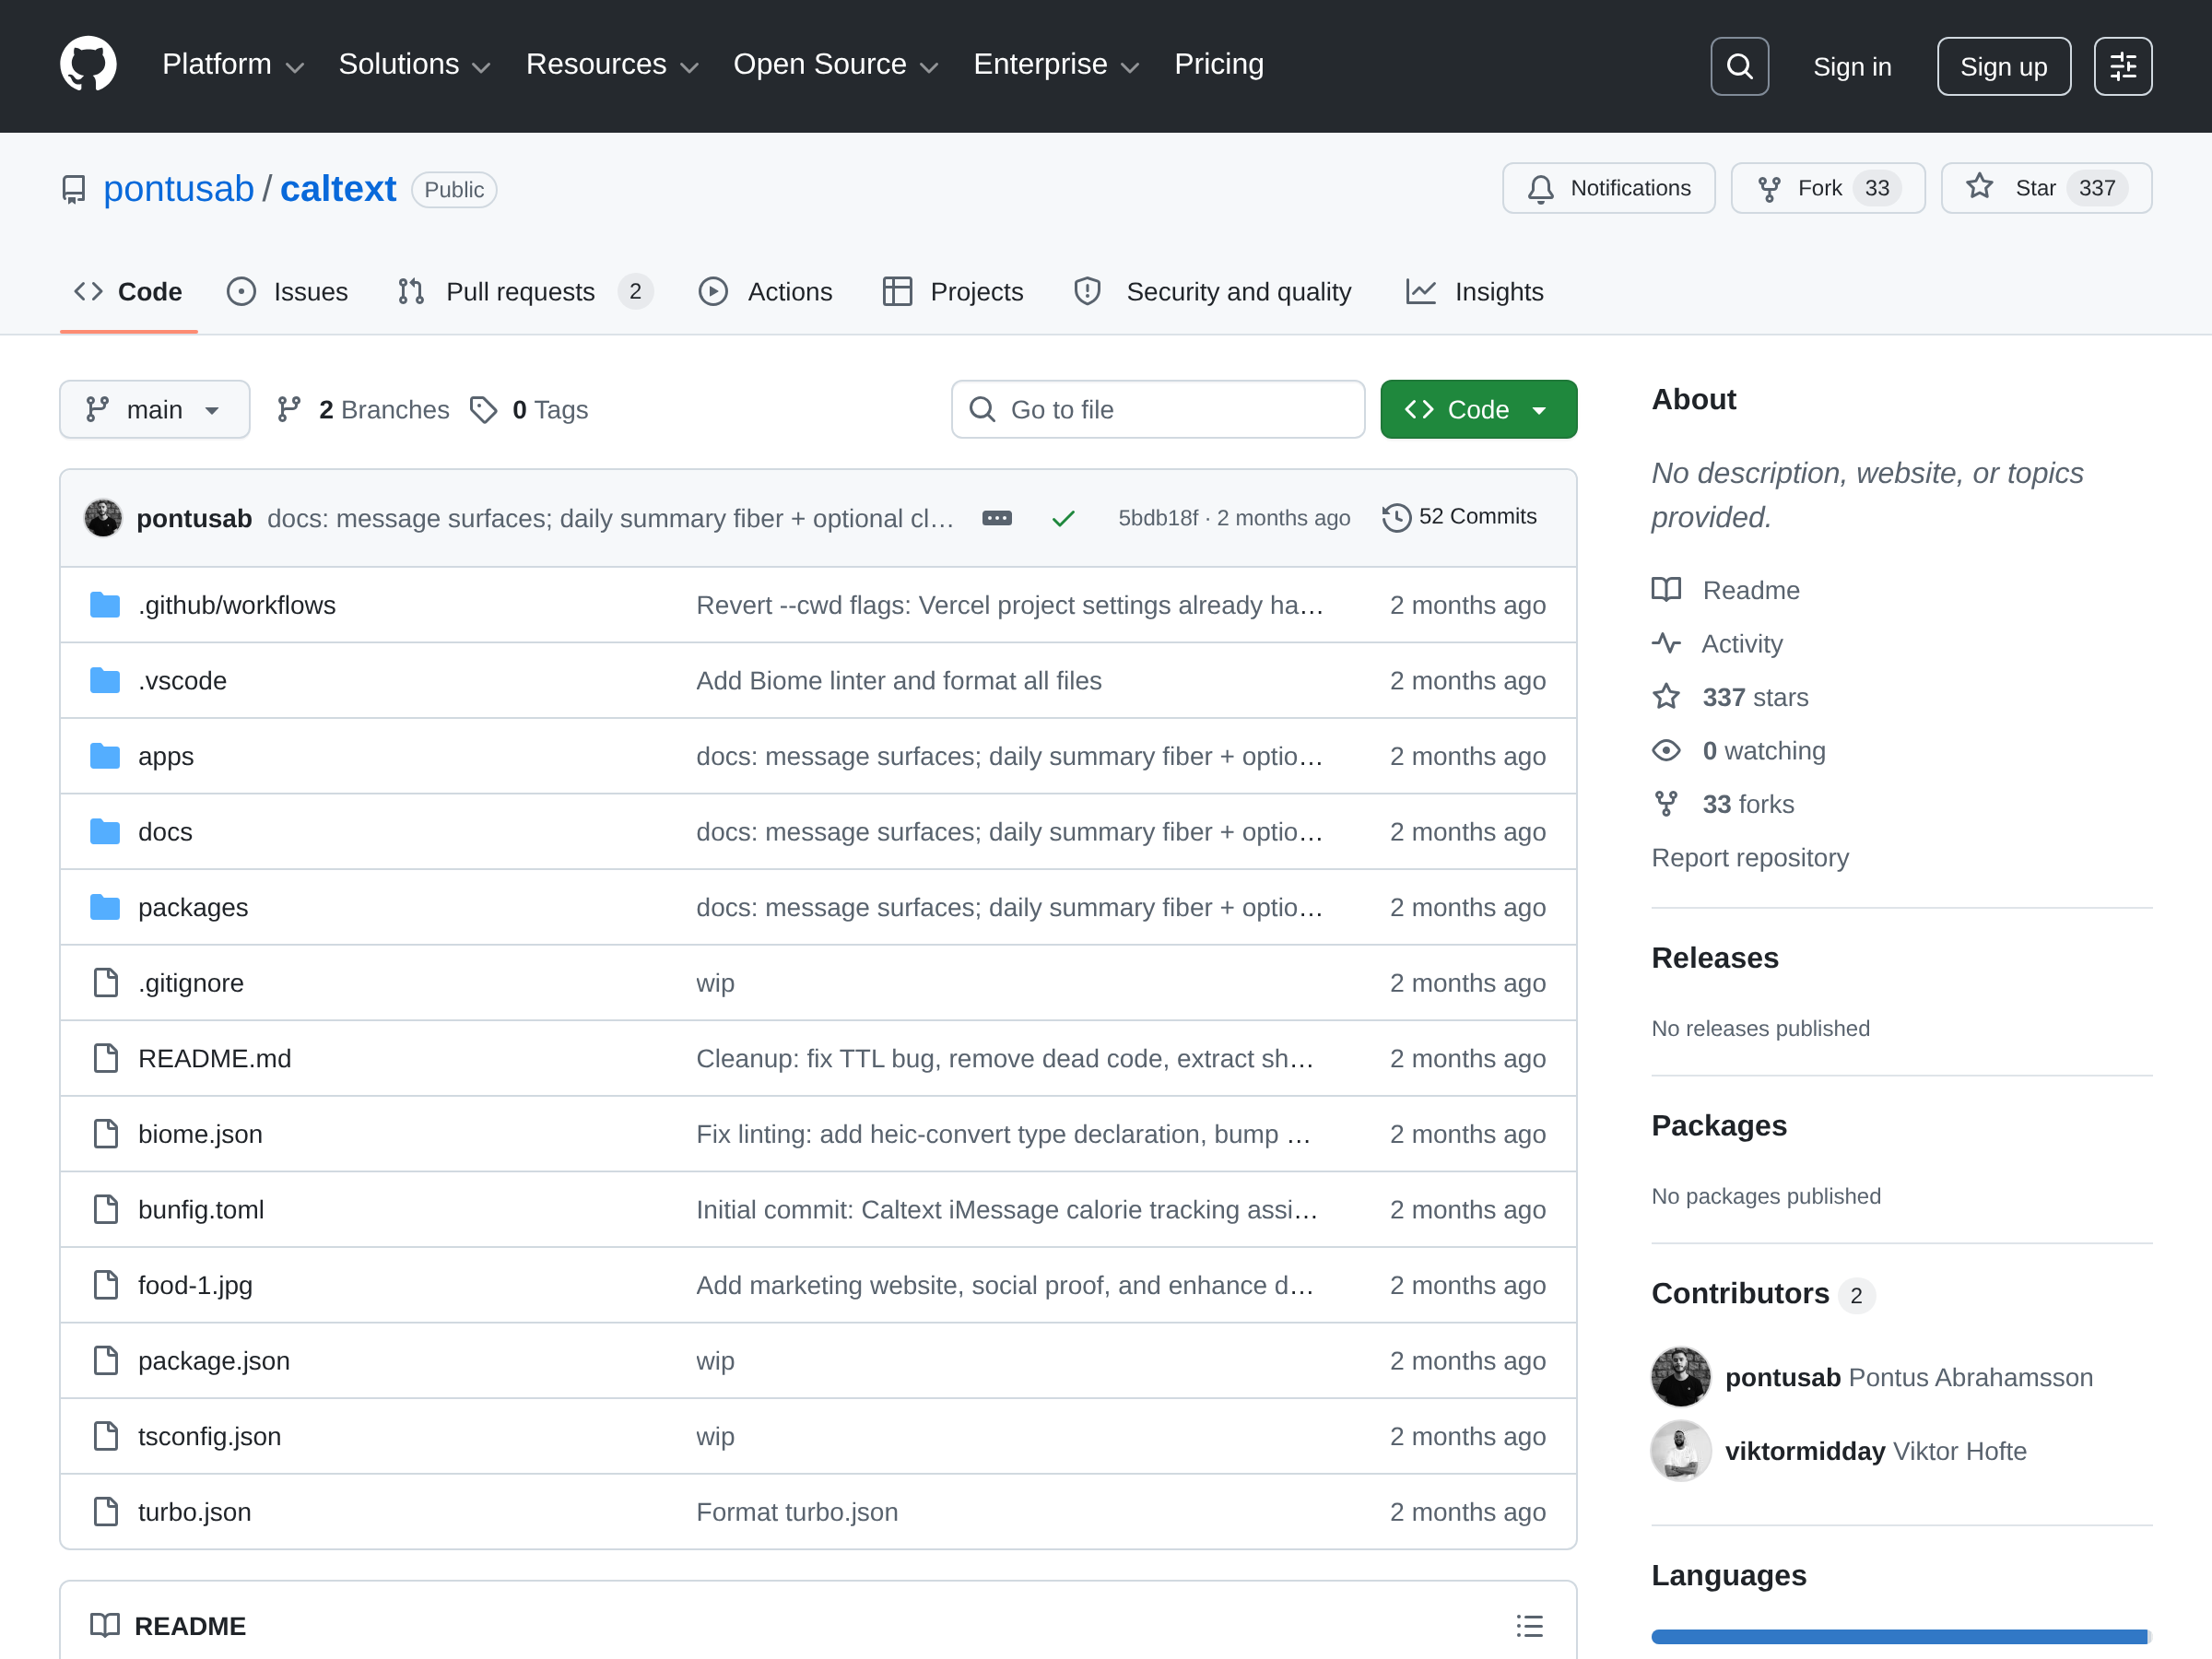Click the bunfig.toml file icon
This screenshot has height=1659, width=2212.
[105, 1210]
